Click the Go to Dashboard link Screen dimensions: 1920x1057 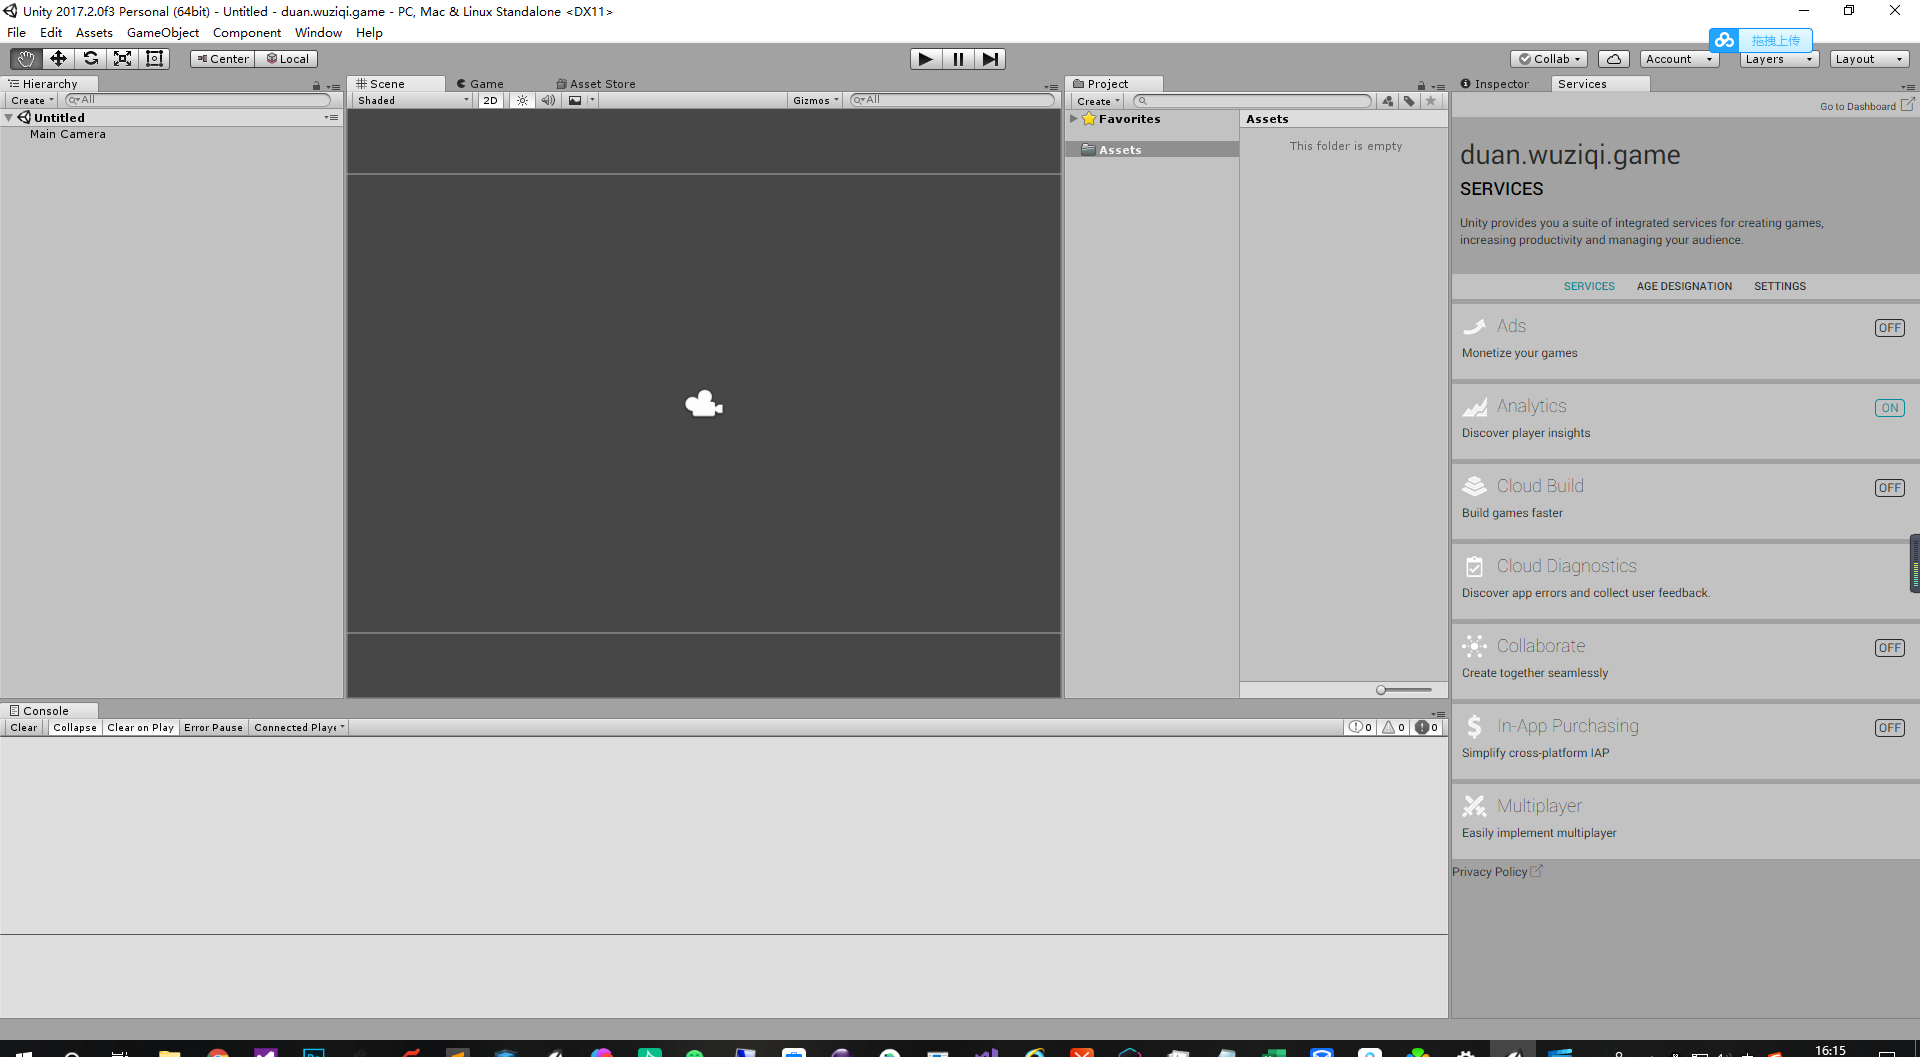coord(1859,106)
